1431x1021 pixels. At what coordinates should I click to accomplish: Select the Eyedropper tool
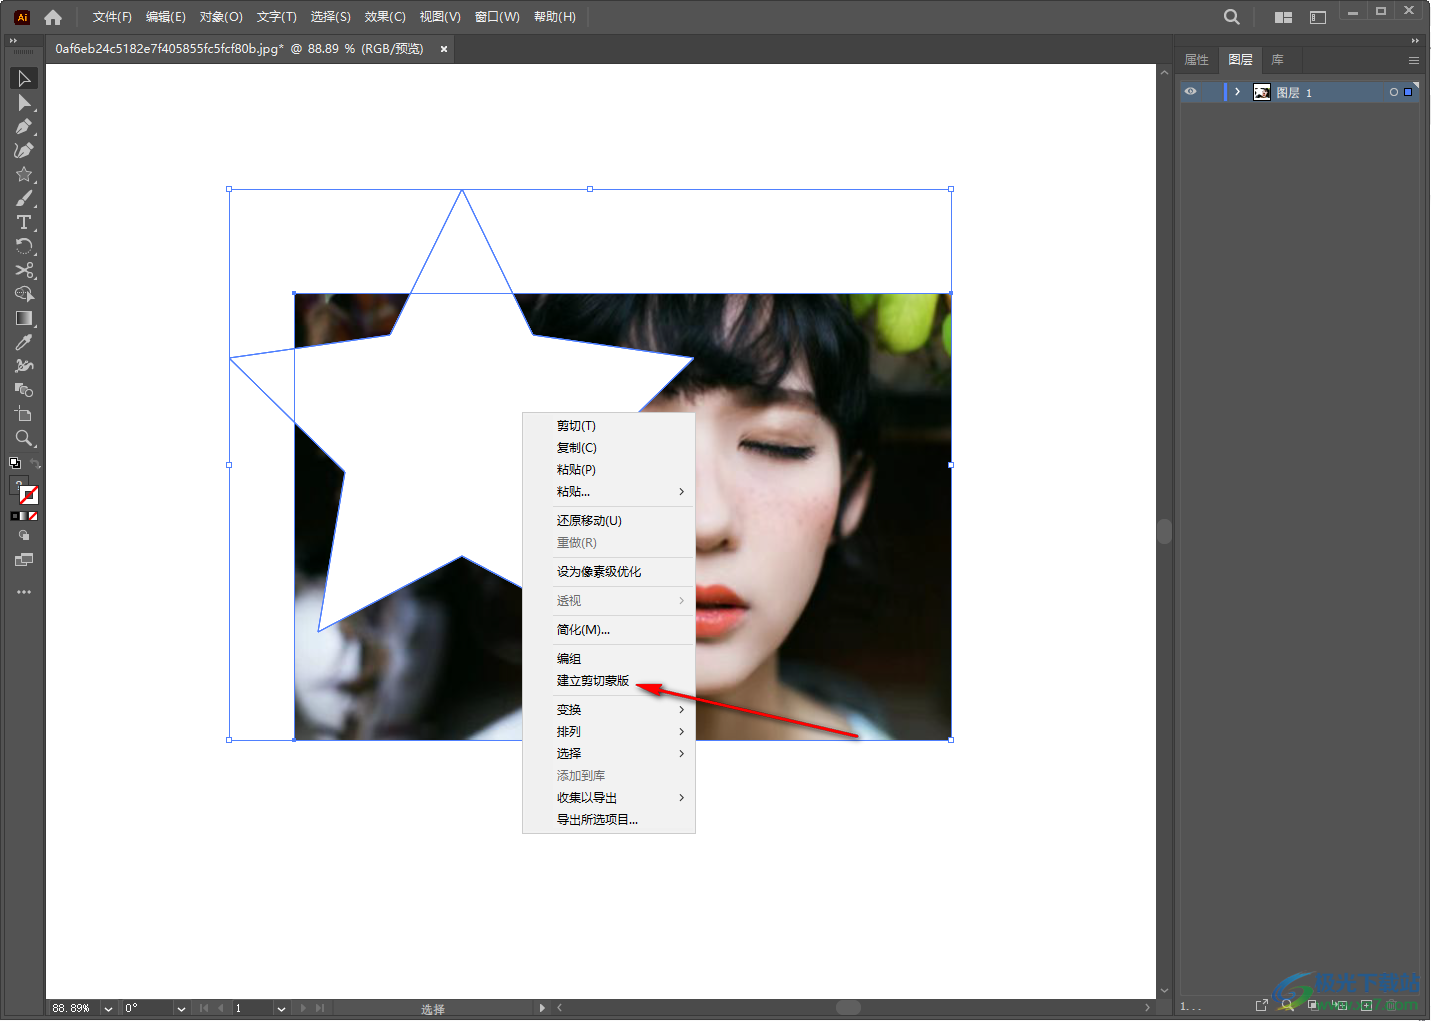(x=24, y=342)
